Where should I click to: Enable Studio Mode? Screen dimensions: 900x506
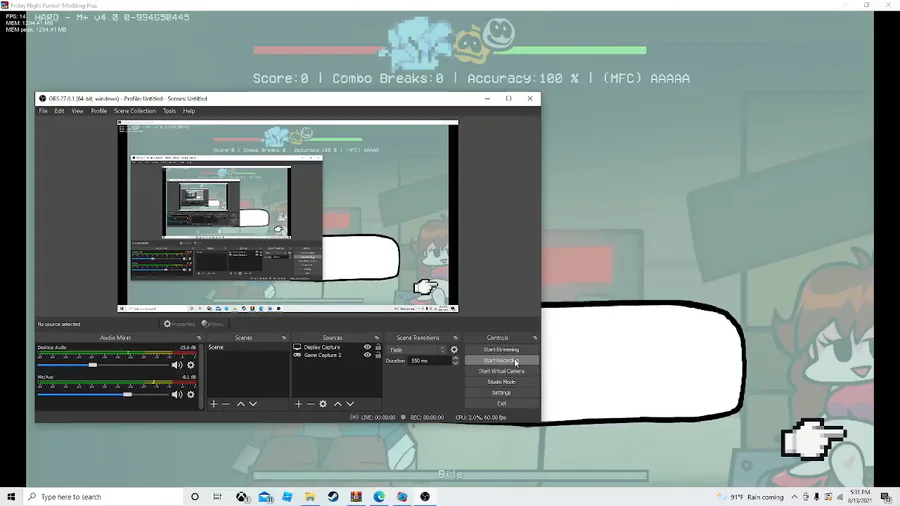coord(501,382)
